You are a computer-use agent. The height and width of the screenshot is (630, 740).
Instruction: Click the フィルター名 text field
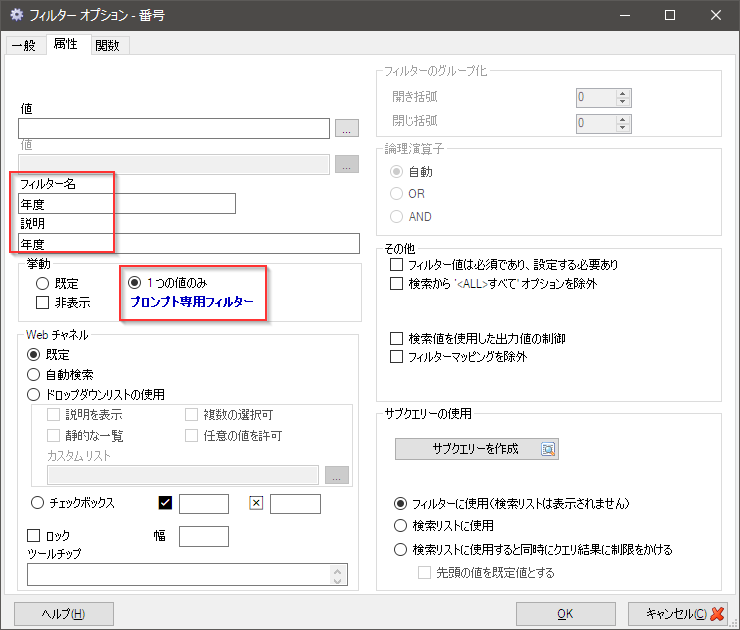click(127, 204)
